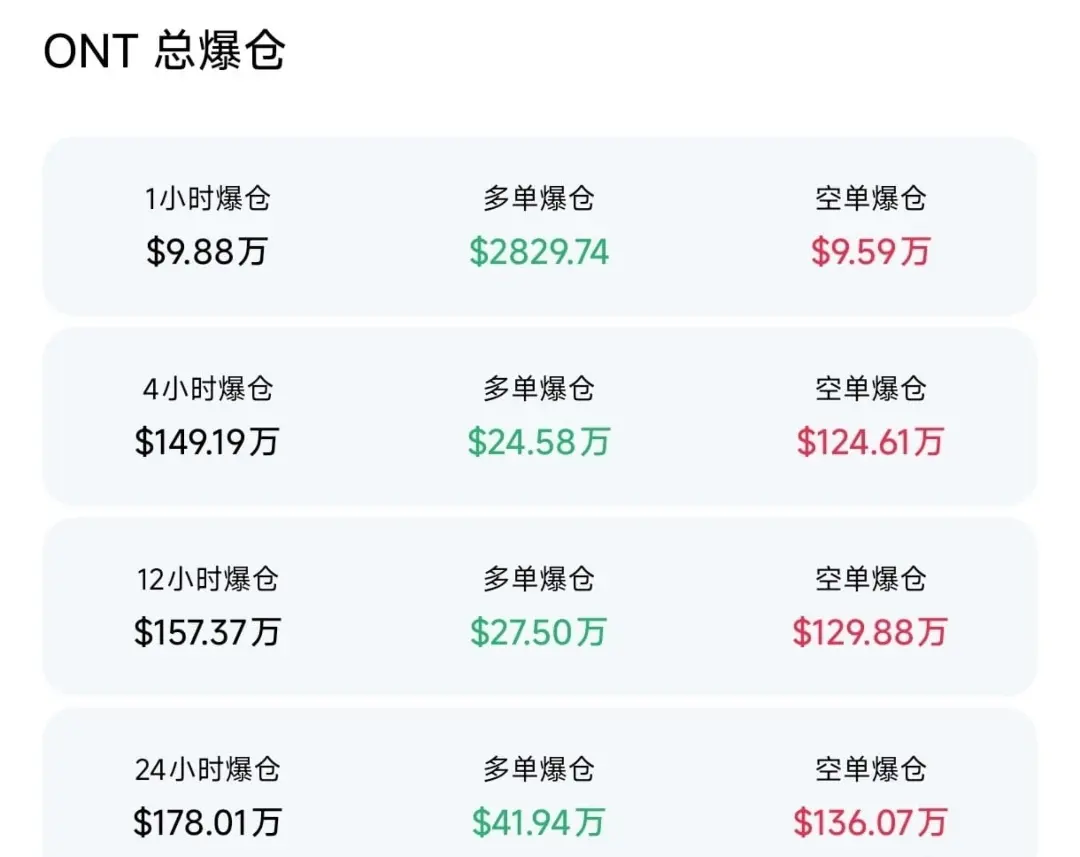Click the $157.37万 total value
Image resolution: width=1080 pixels, height=857 pixels.
tap(207, 631)
